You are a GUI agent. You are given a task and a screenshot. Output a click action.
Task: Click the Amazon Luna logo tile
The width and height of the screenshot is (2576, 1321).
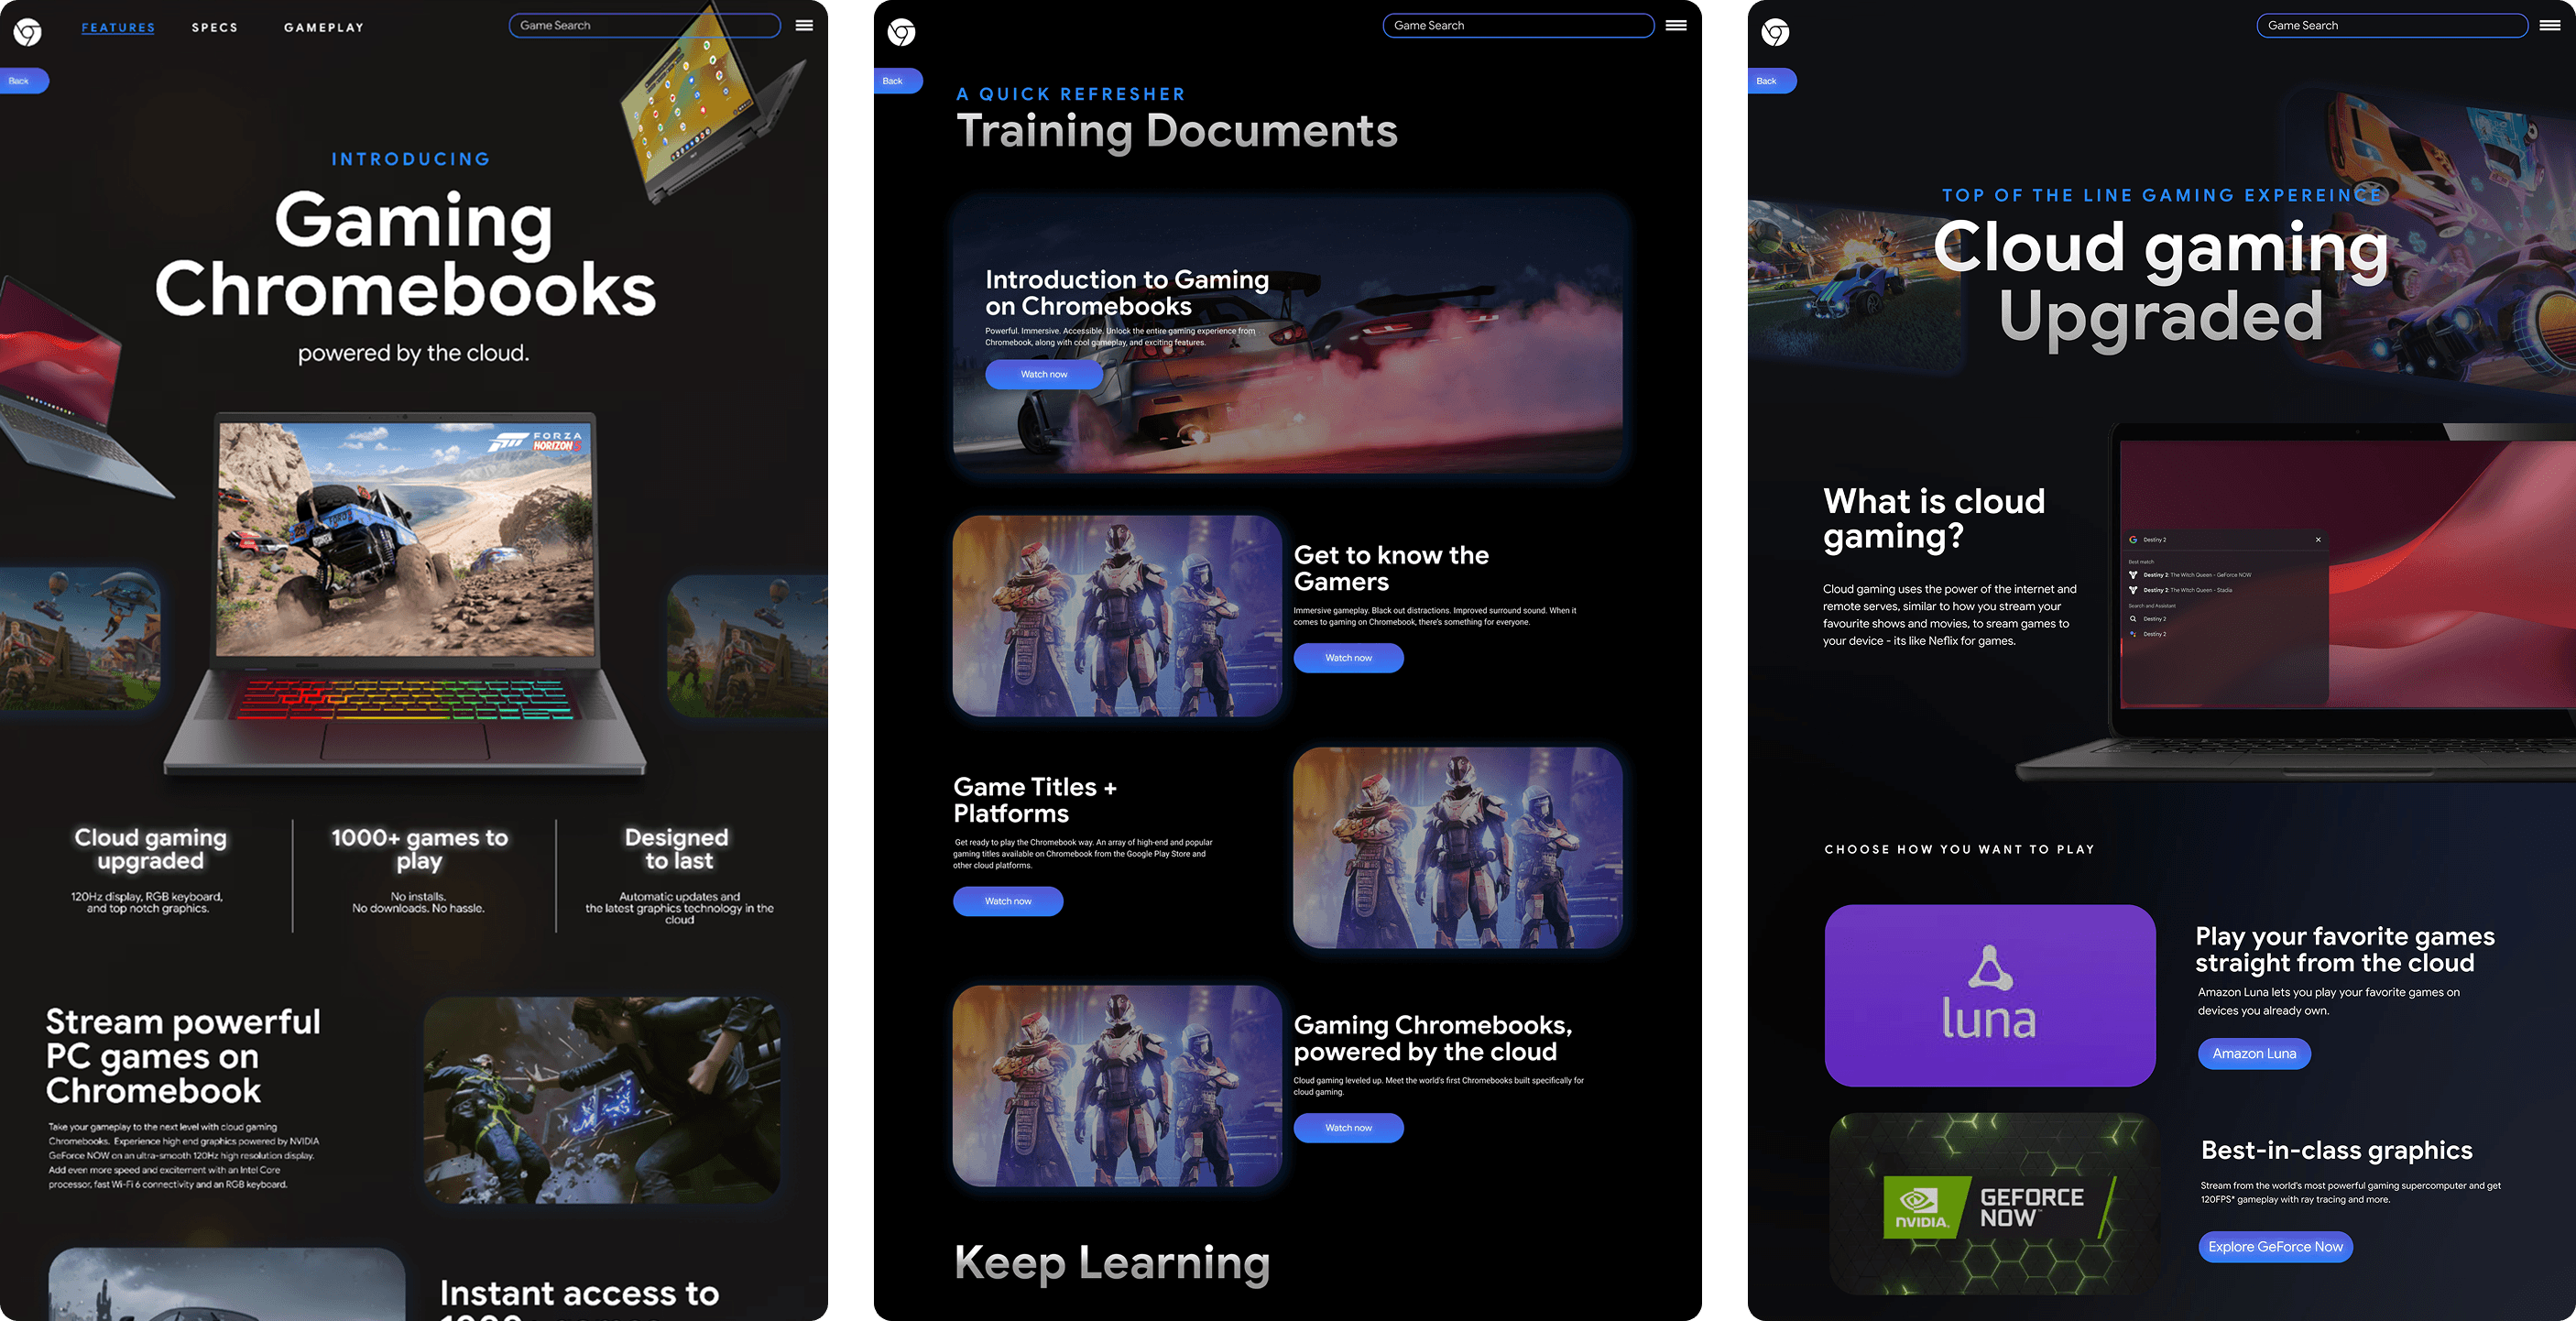point(1989,995)
